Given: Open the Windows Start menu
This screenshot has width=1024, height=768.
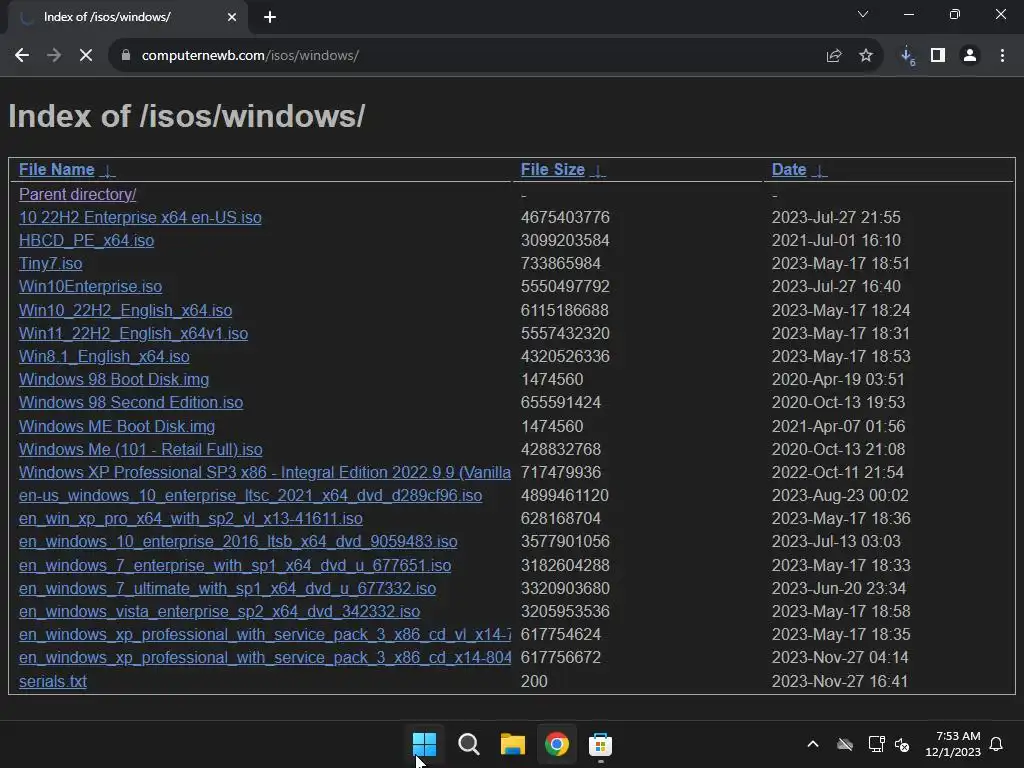Looking at the screenshot, I should (424, 744).
